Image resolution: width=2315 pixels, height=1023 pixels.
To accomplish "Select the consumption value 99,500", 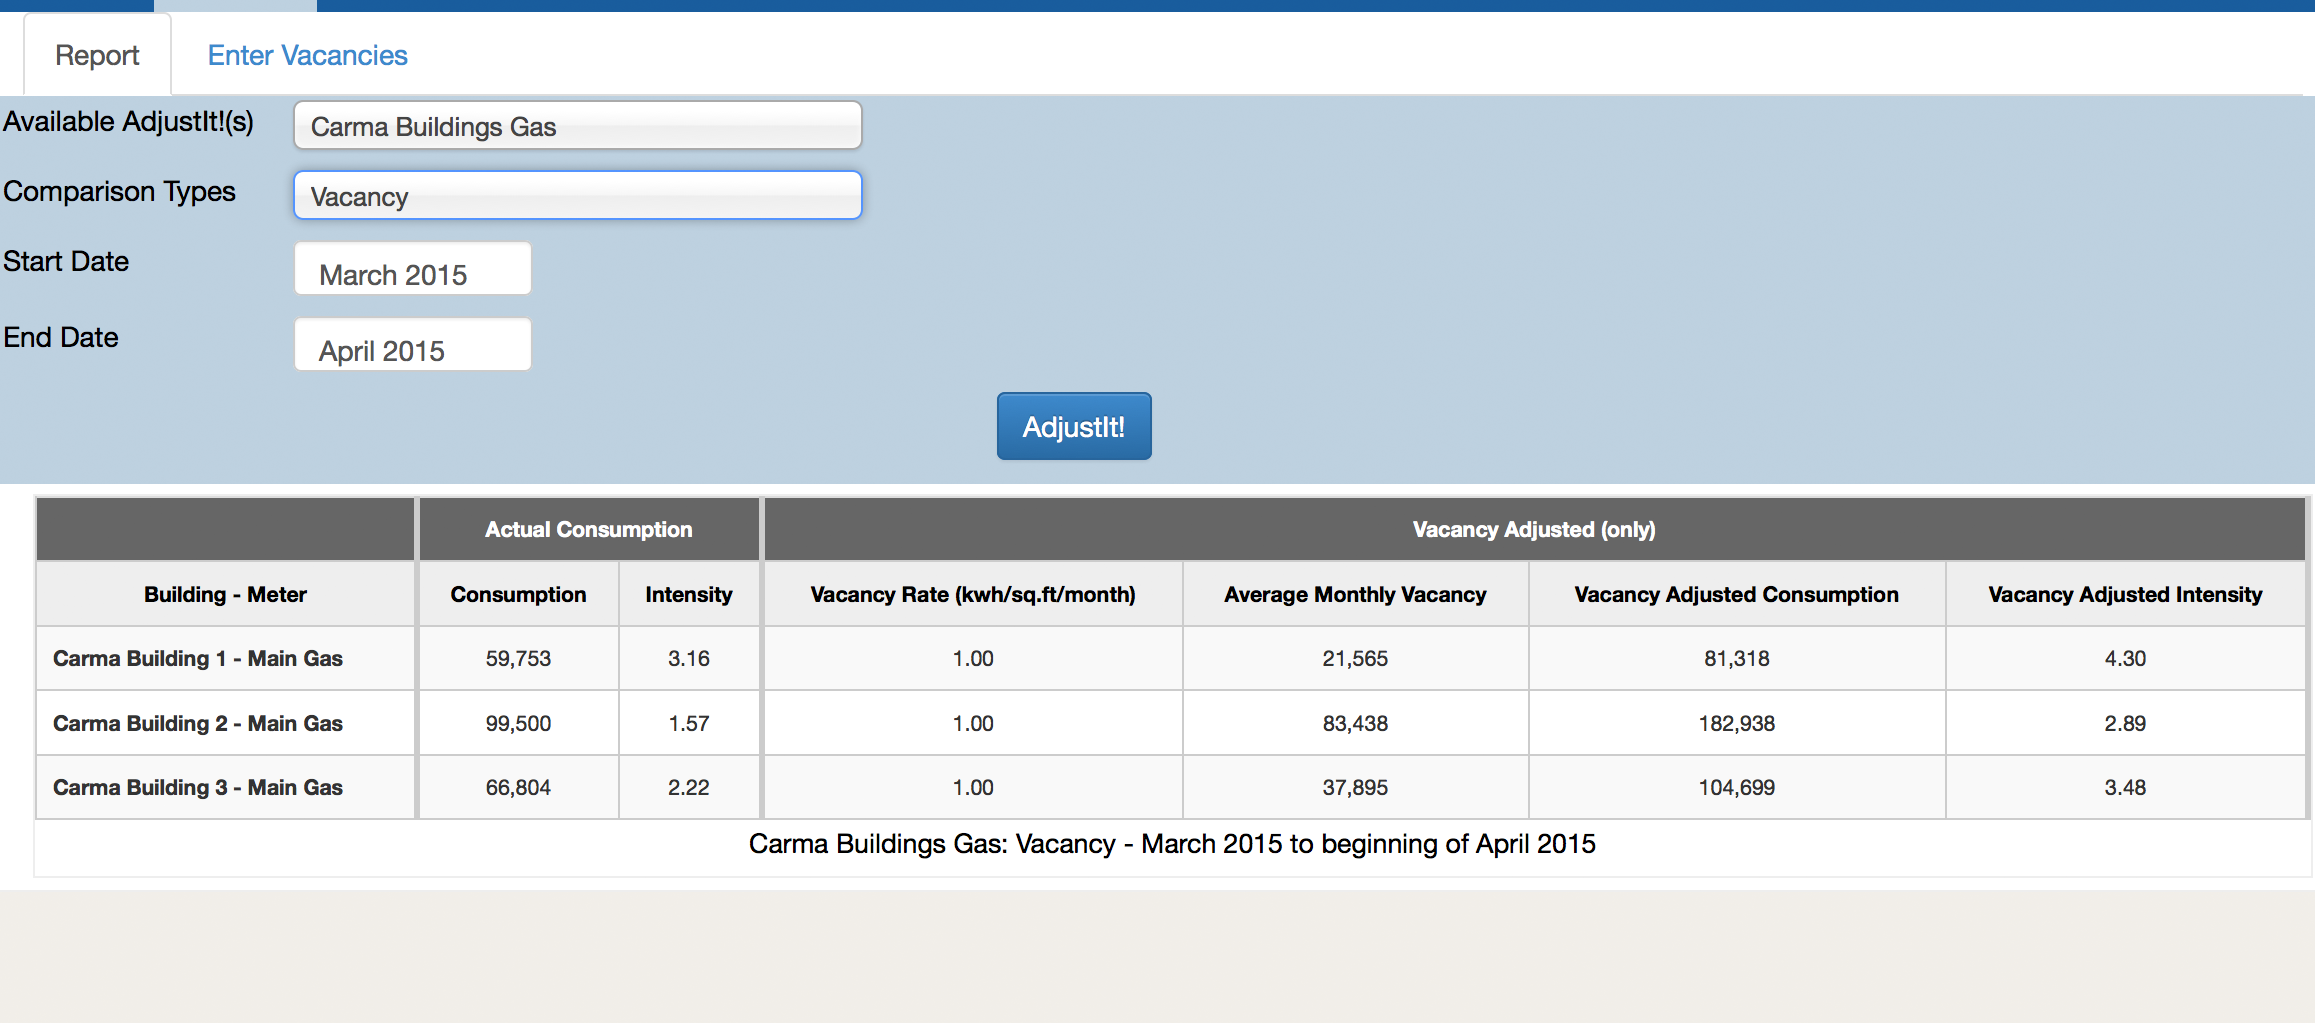I will (x=518, y=723).
